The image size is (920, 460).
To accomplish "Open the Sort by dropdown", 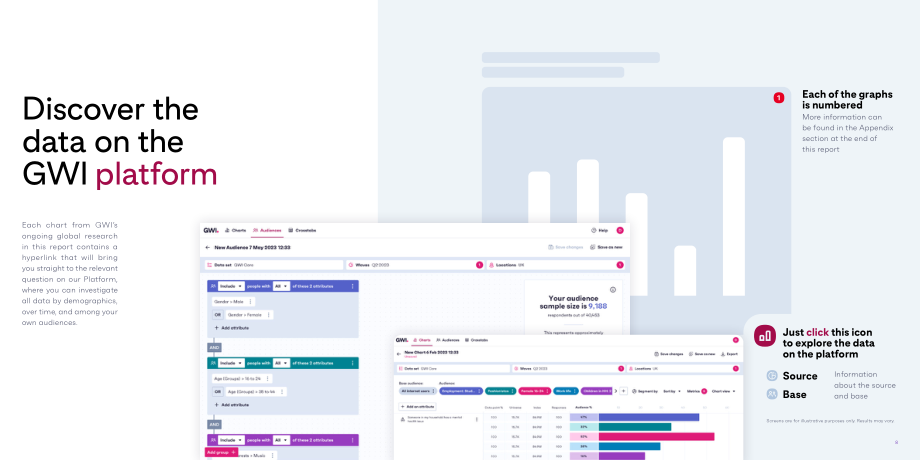I will (670, 391).
